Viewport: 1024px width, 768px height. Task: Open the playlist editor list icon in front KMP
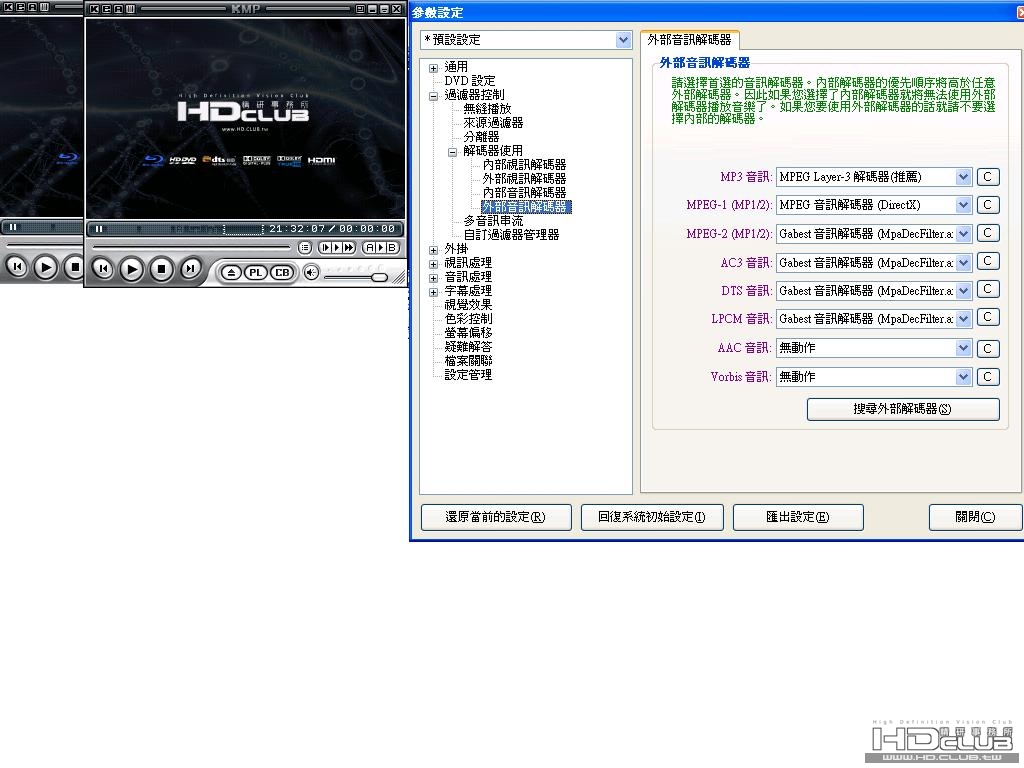pyautogui.click(x=305, y=248)
